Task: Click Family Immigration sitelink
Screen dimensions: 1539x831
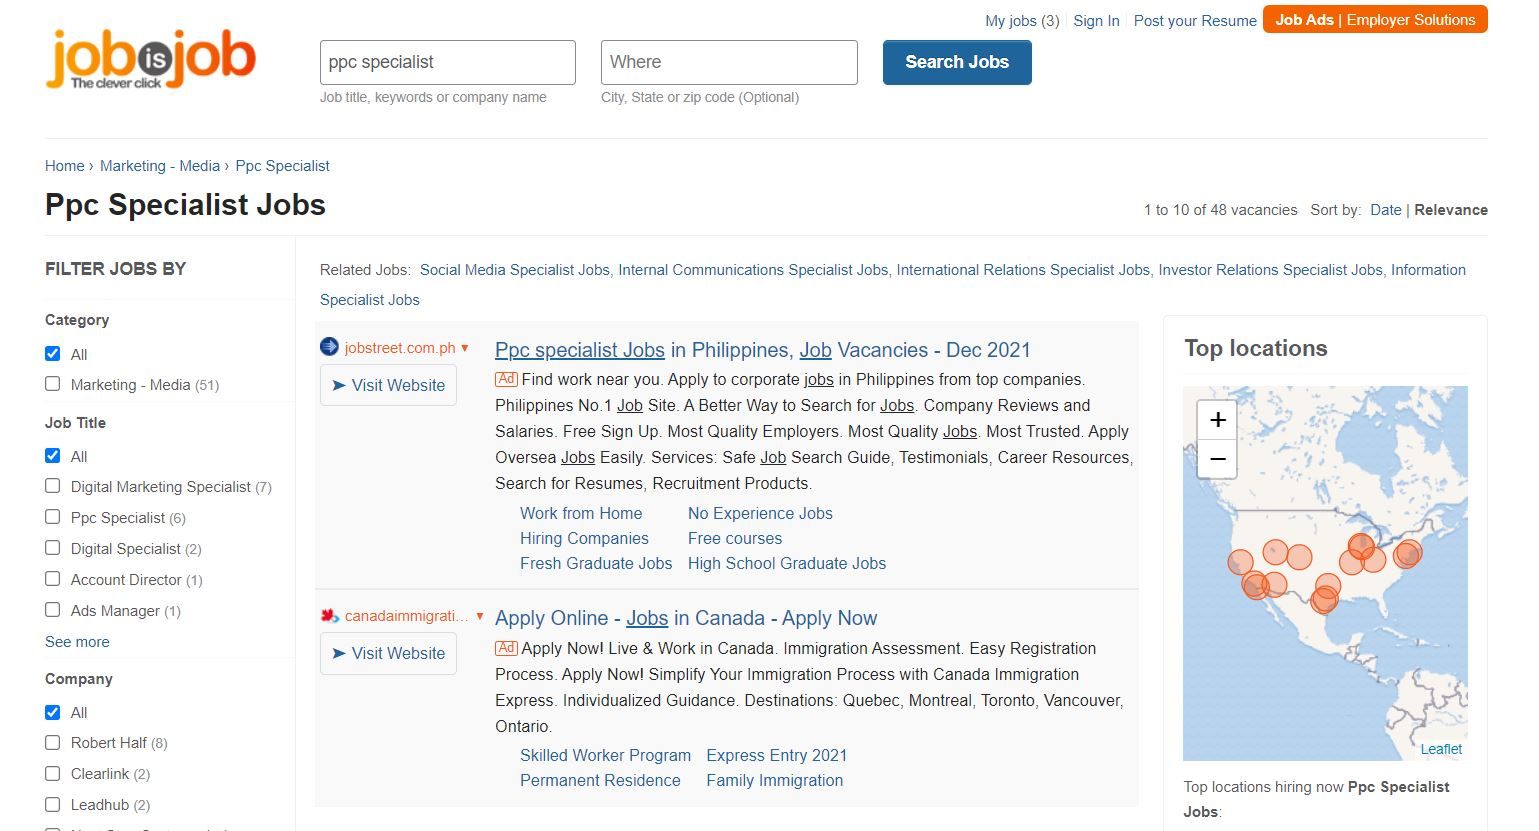Action: point(775,780)
